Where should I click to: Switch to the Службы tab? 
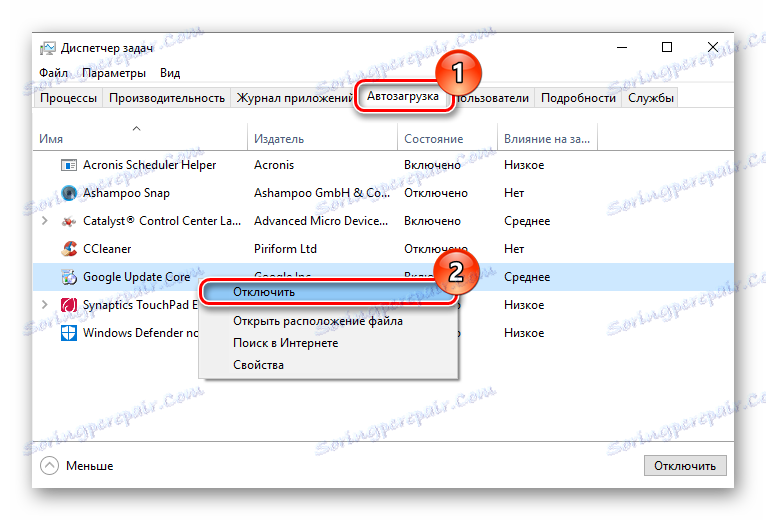point(651,98)
